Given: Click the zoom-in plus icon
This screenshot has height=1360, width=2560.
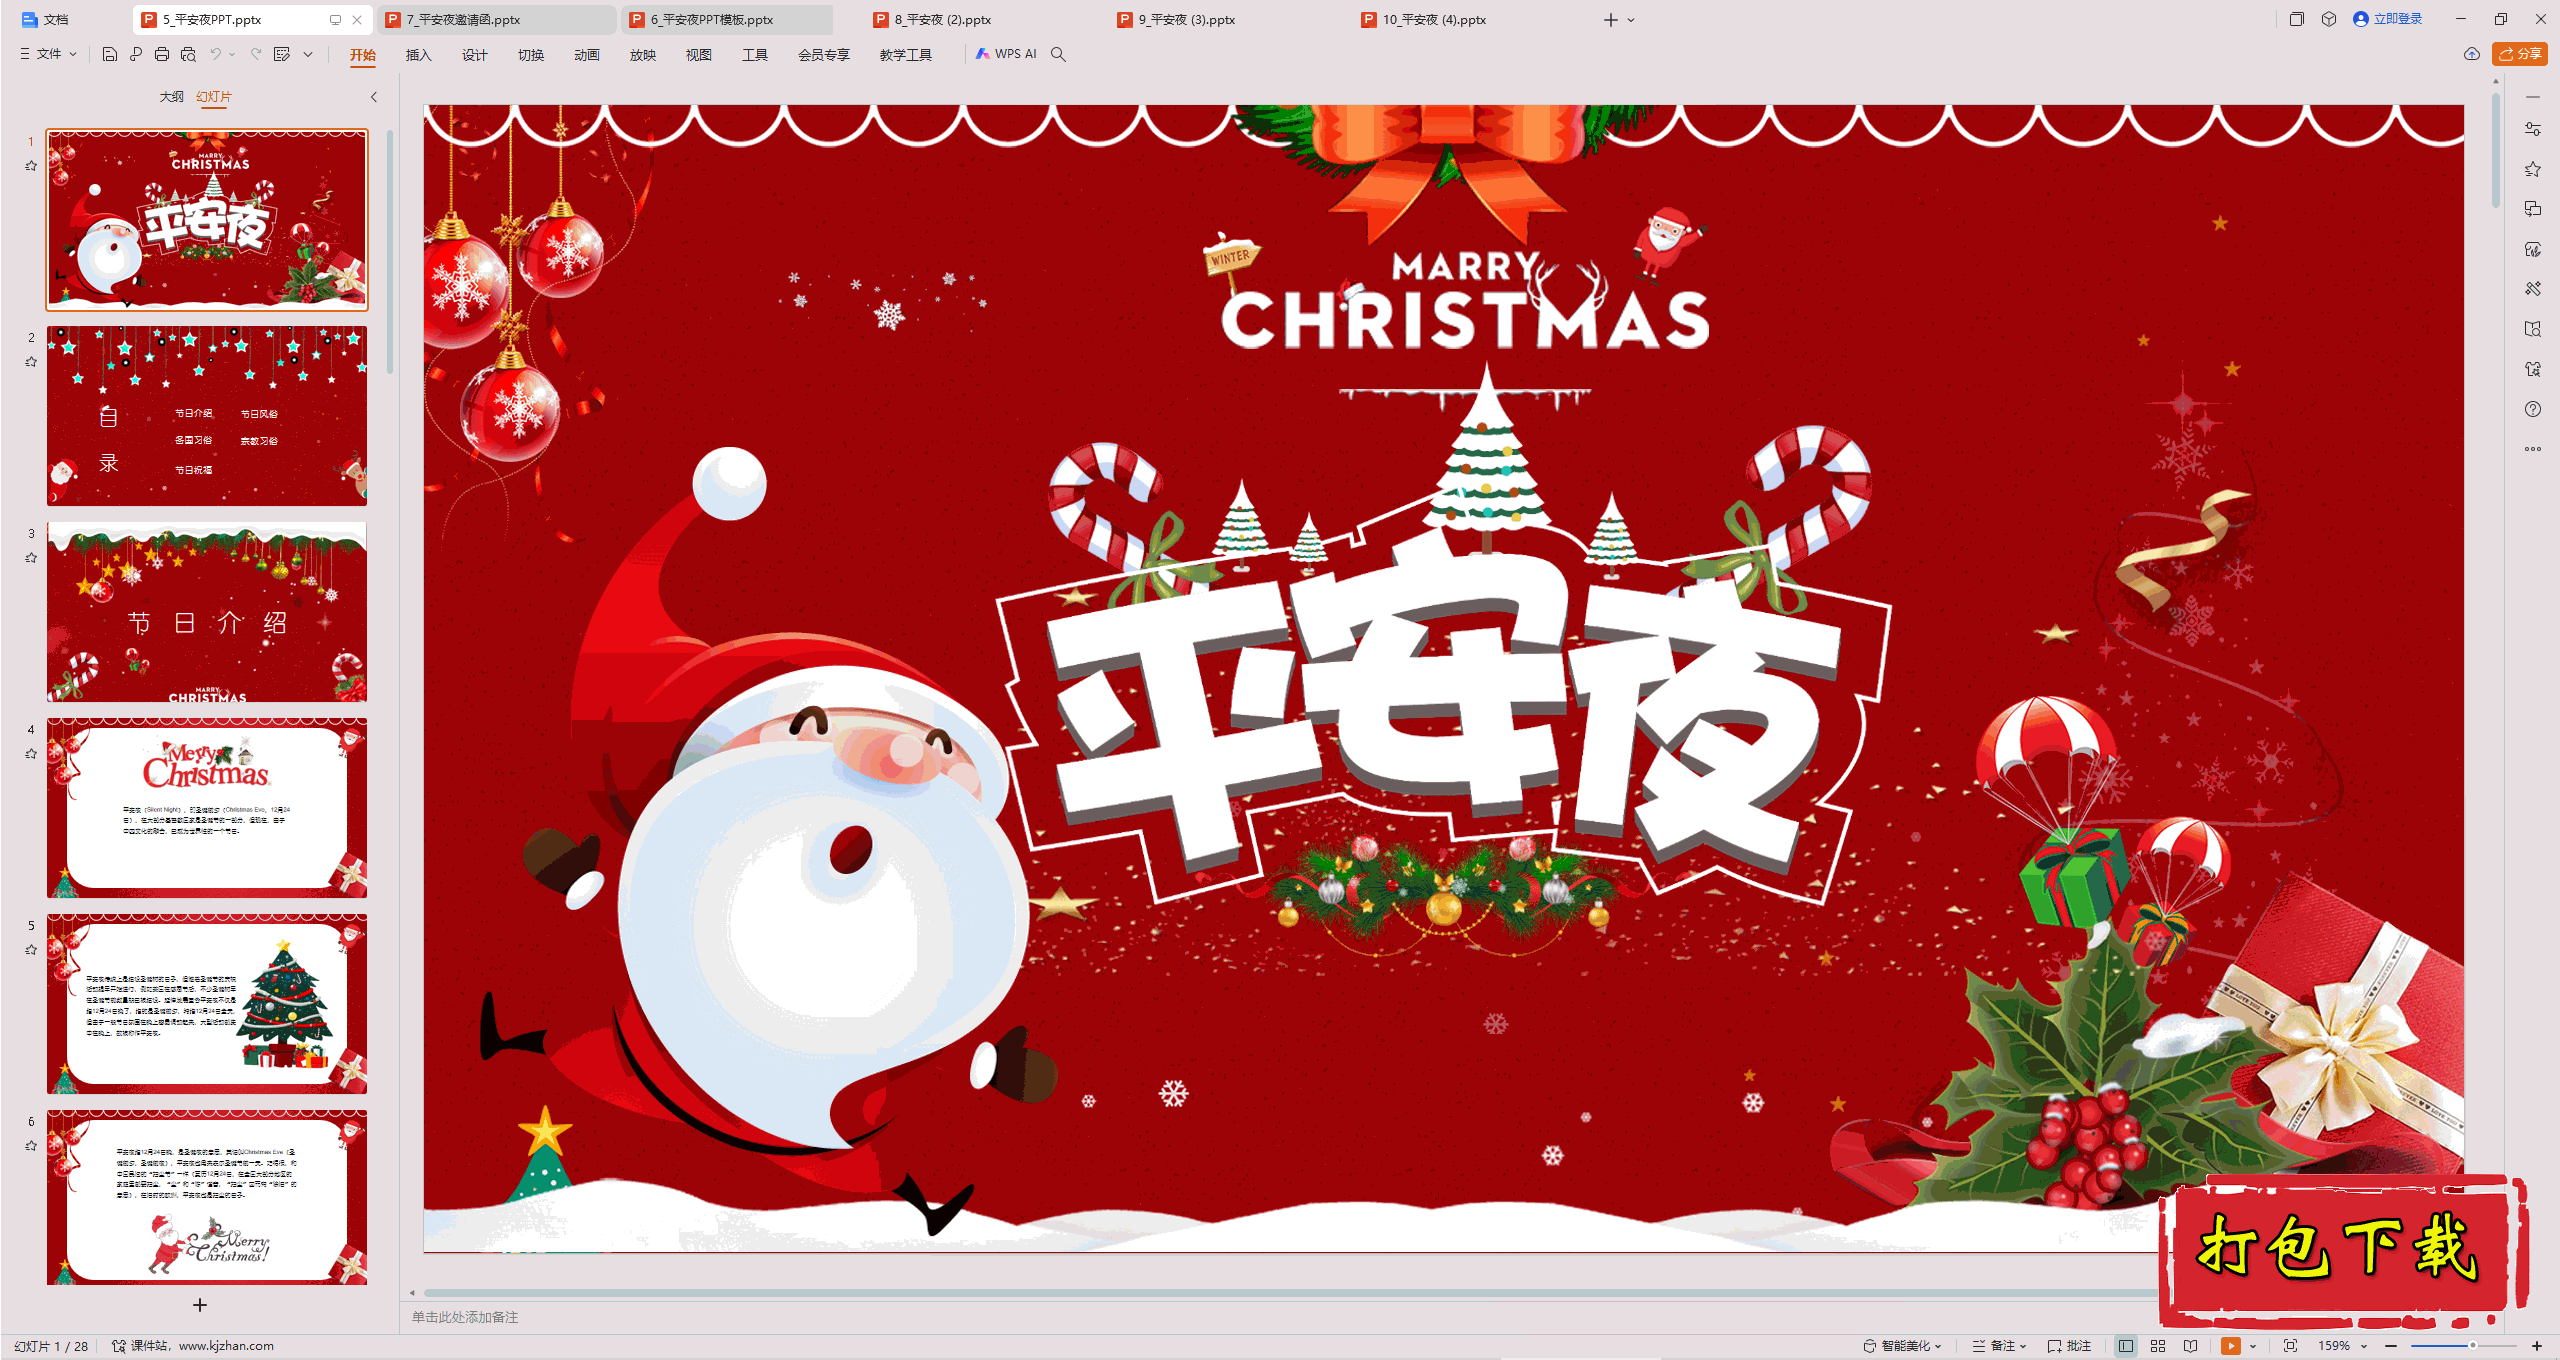Looking at the screenshot, I should pos(2536,1346).
